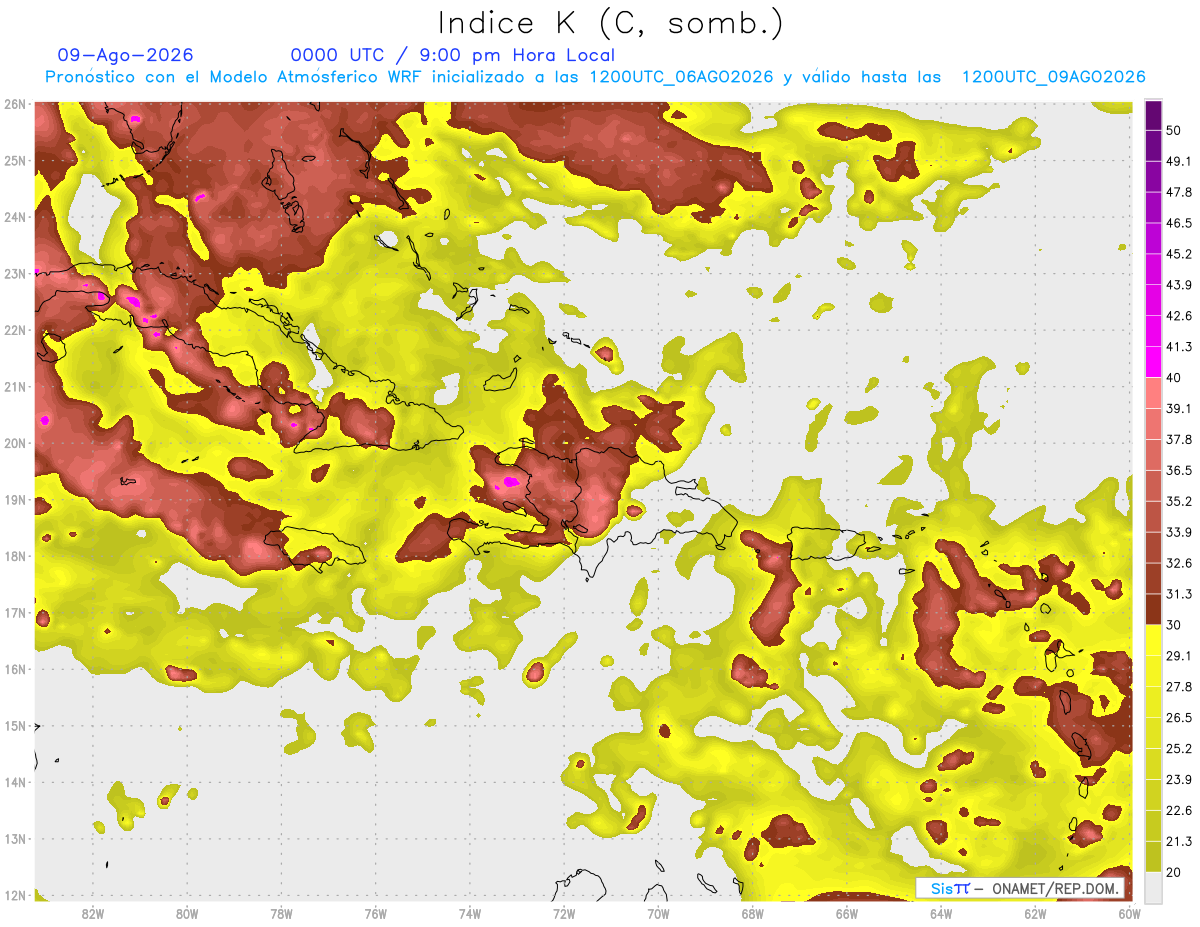Select the magenta swatch between 40 and 41.3
1200x927 pixels.
[x=1154, y=362]
